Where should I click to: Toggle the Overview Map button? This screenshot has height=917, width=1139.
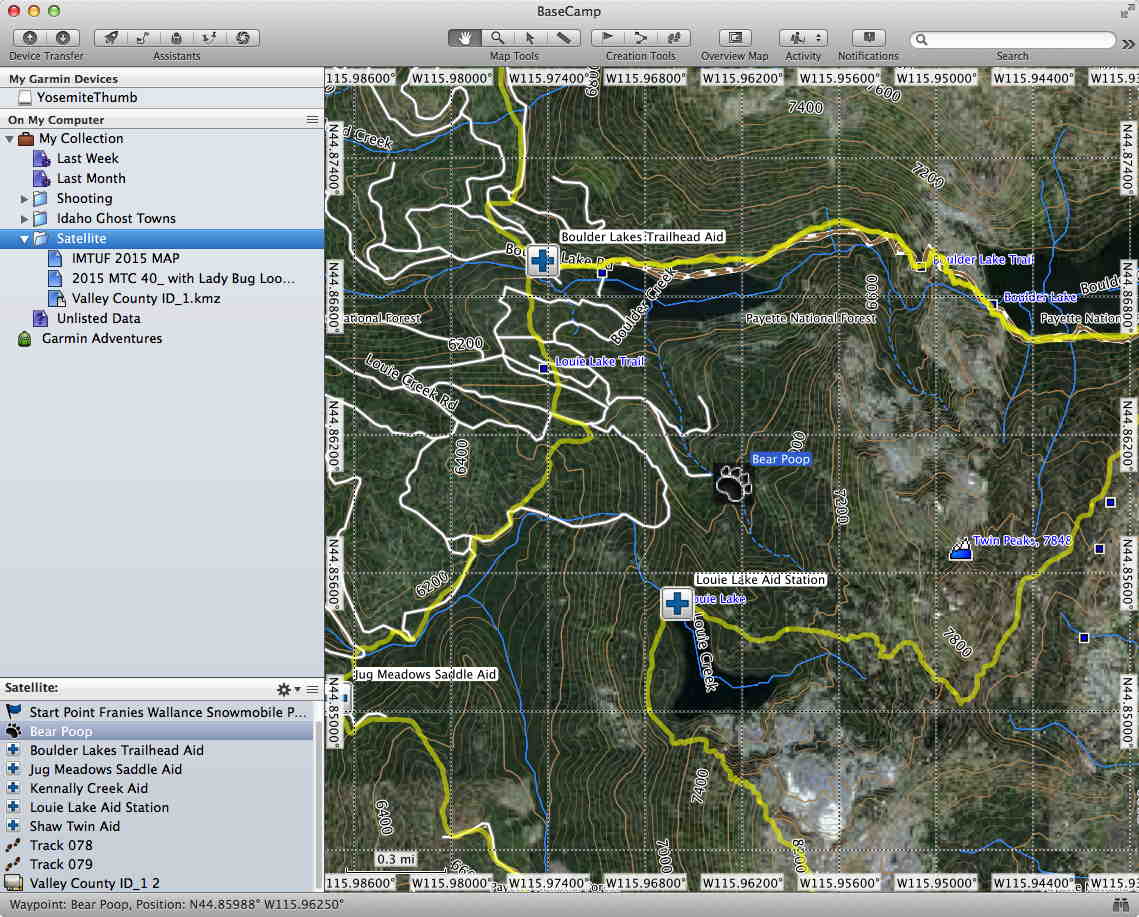pyautogui.click(x=735, y=37)
